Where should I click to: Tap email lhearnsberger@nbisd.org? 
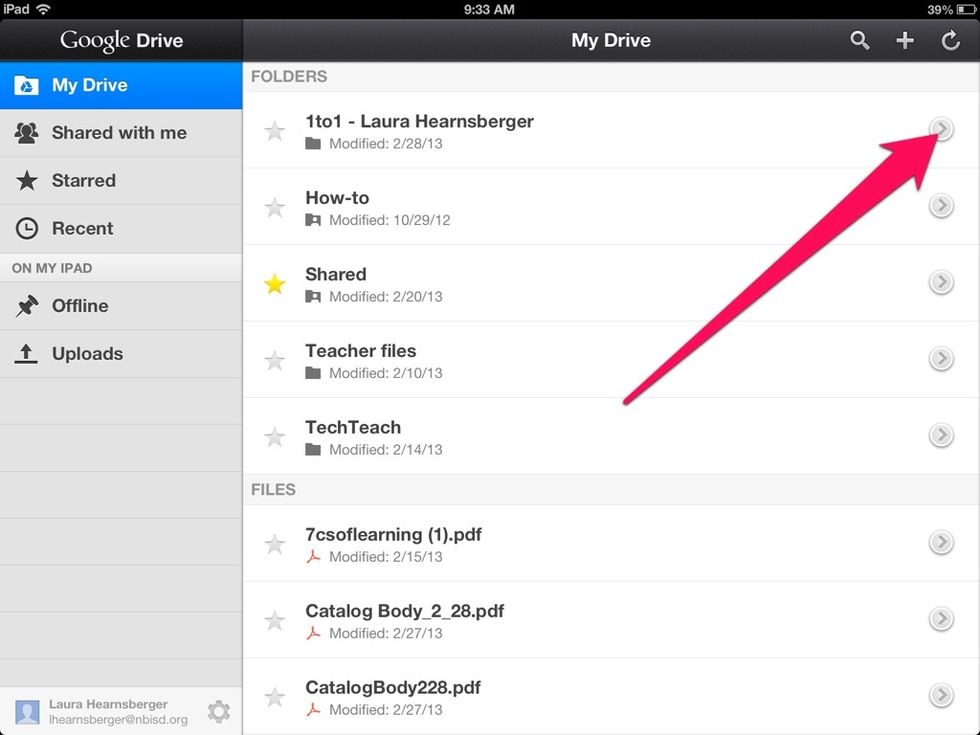[118, 720]
